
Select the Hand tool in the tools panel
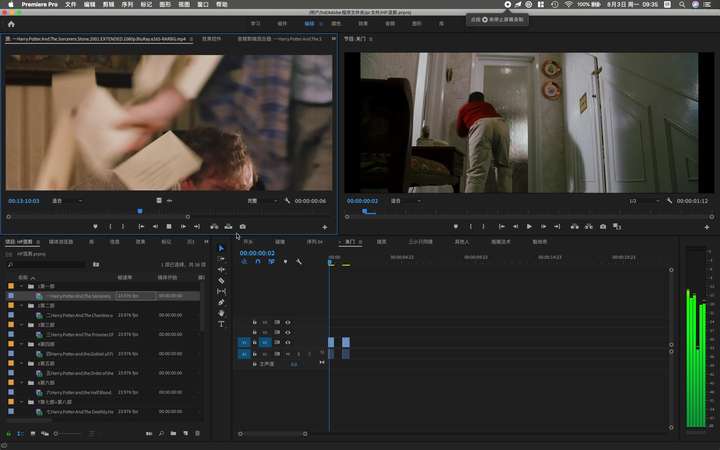coord(221,313)
